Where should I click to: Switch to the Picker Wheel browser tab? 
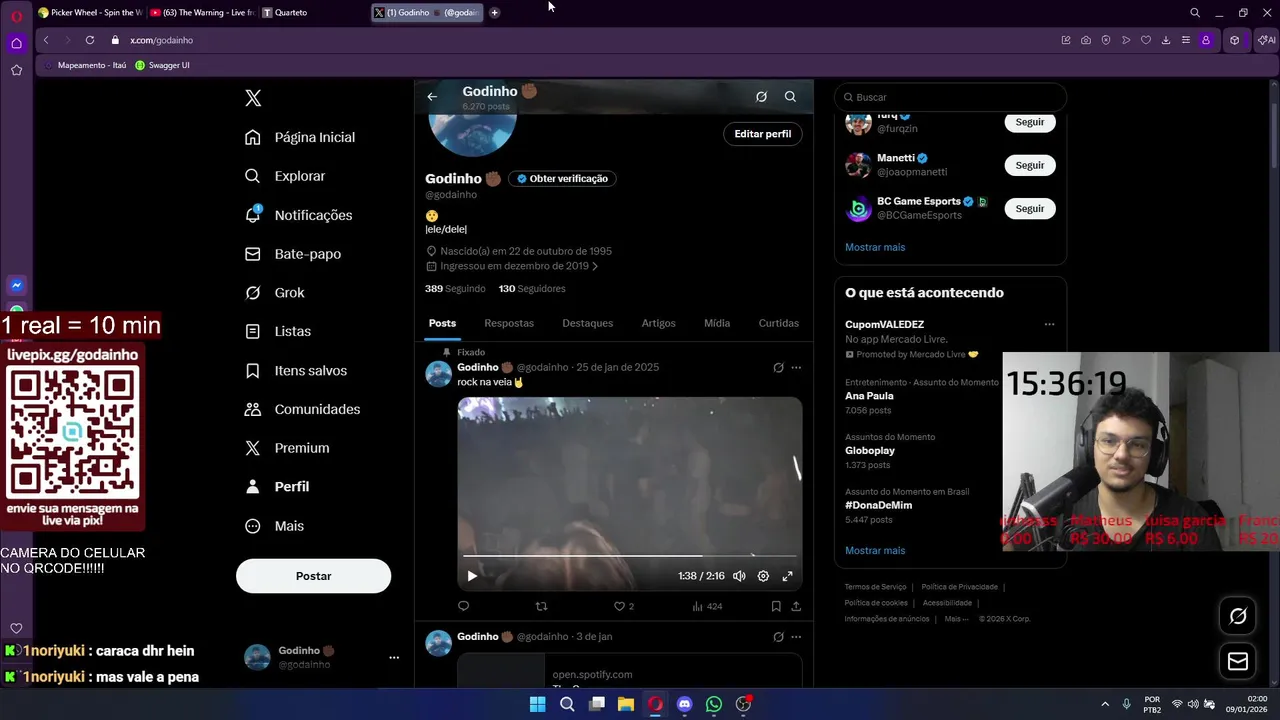coord(90,13)
